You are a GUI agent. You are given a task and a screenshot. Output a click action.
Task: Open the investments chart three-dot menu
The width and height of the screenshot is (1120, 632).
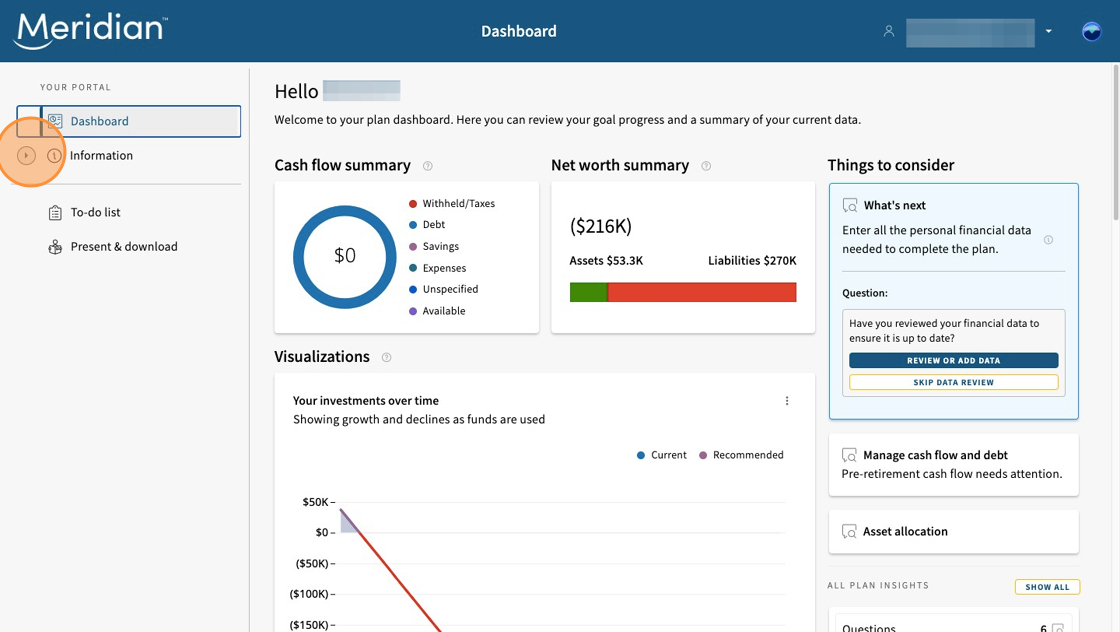tap(787, 401)
